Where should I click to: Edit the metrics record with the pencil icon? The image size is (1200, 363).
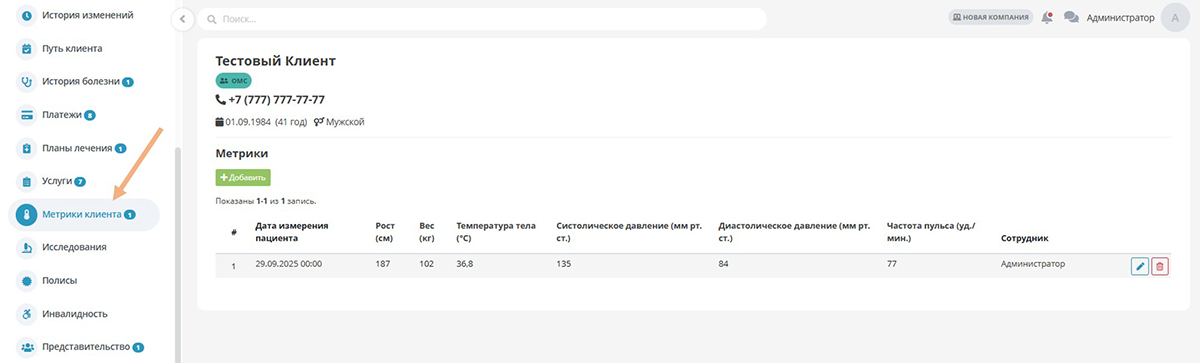tap(1139, 266)
